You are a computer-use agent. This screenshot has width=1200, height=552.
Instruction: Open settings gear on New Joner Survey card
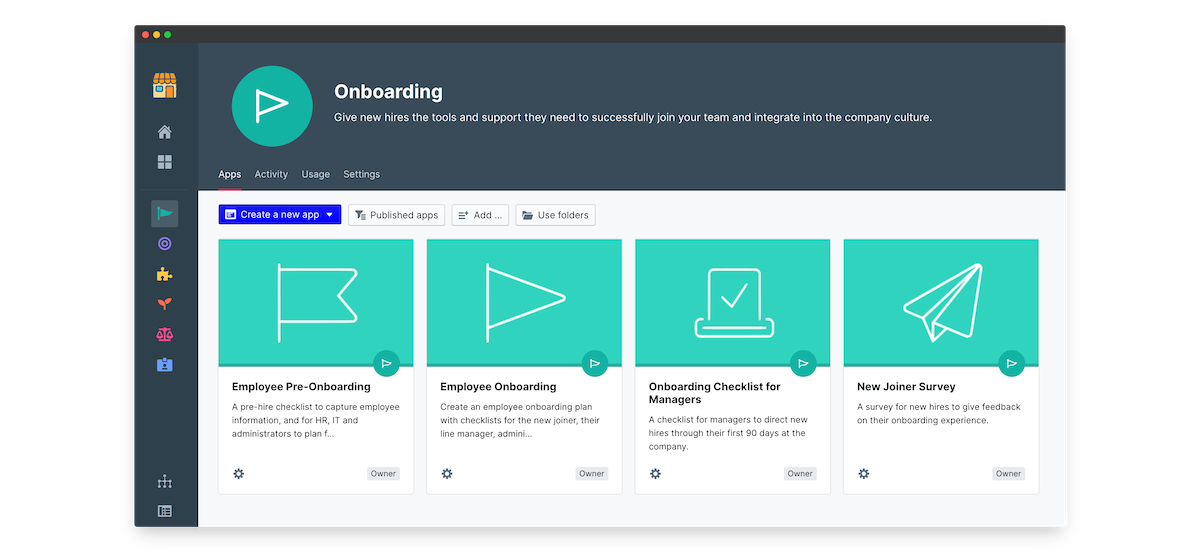(x=863, y=474)
